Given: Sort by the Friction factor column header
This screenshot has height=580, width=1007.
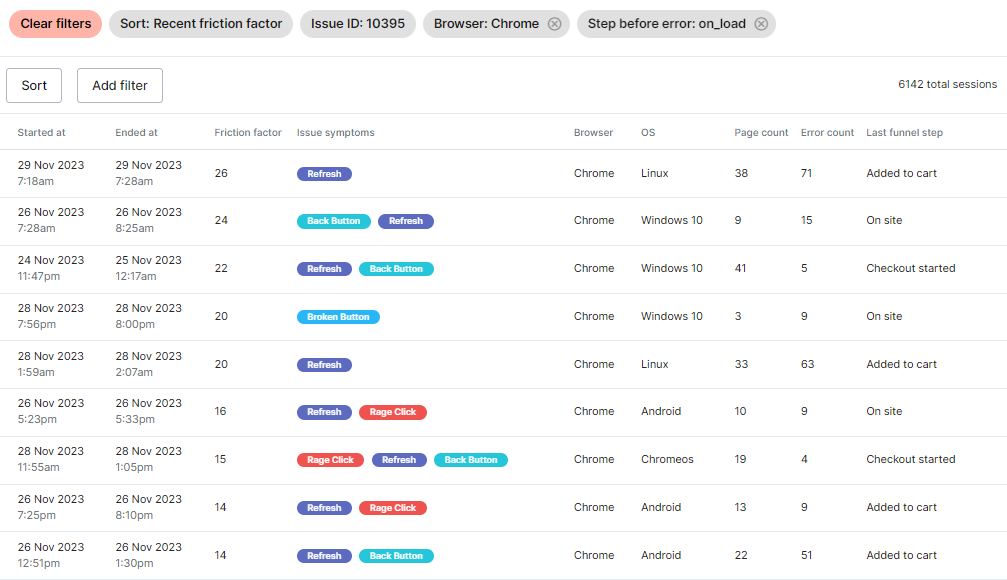Looking at the screenshot, I should [x=248, y=132].
